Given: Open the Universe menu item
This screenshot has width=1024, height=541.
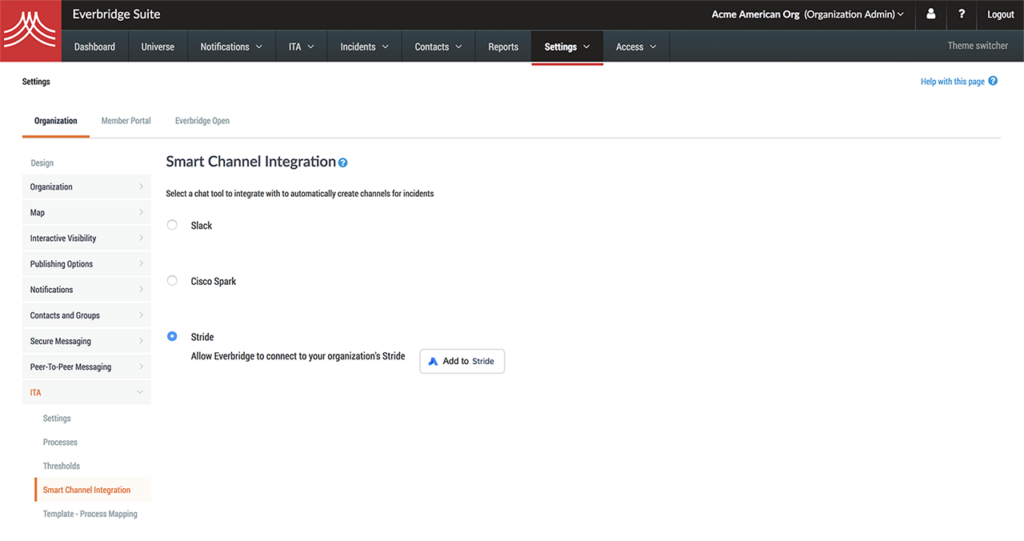Looking at the screenshot, I should (x=158, y=46).
